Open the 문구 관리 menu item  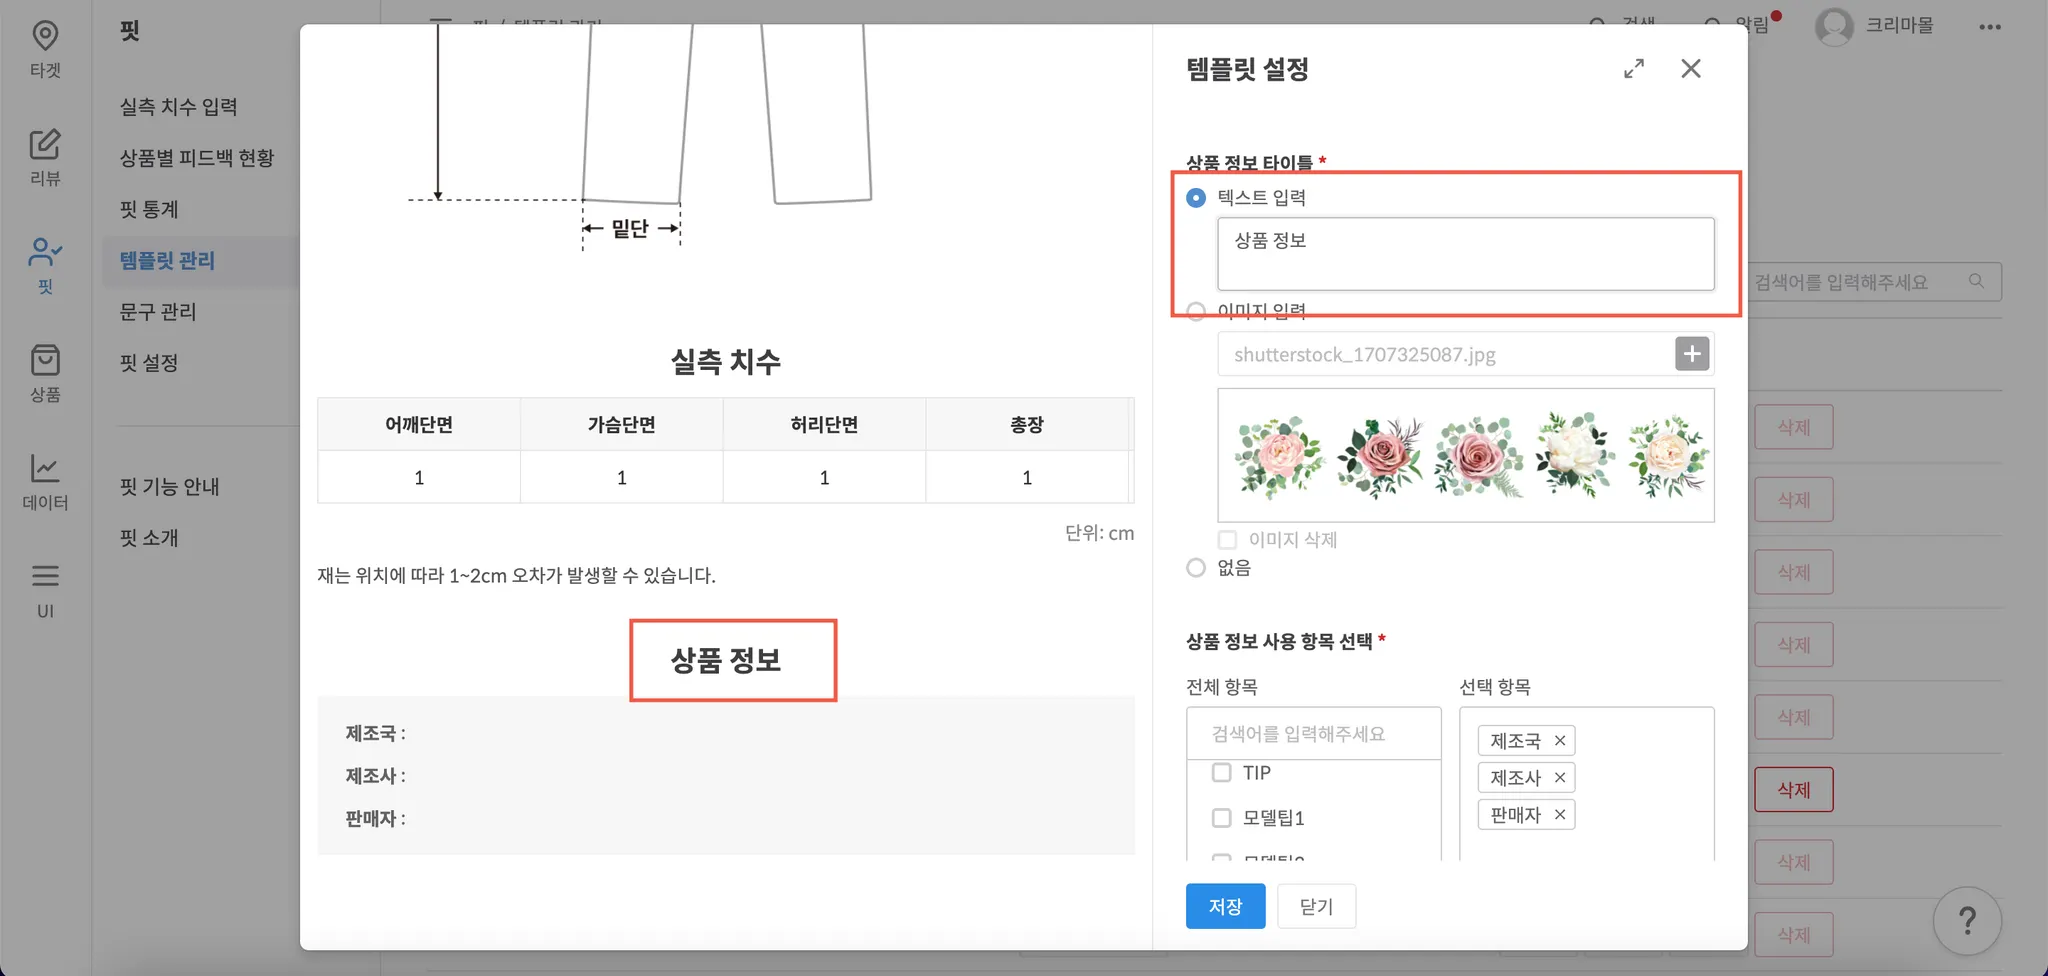(x=158, y=312)
